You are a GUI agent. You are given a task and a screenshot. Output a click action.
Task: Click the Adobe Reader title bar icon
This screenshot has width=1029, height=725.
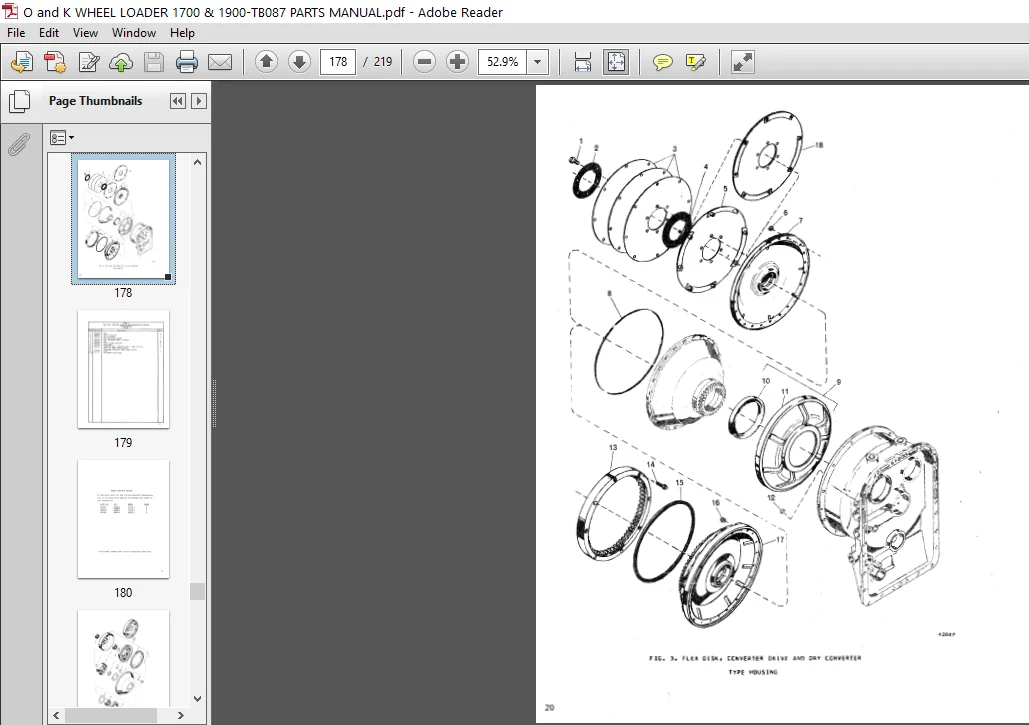(x=10, y=11)
